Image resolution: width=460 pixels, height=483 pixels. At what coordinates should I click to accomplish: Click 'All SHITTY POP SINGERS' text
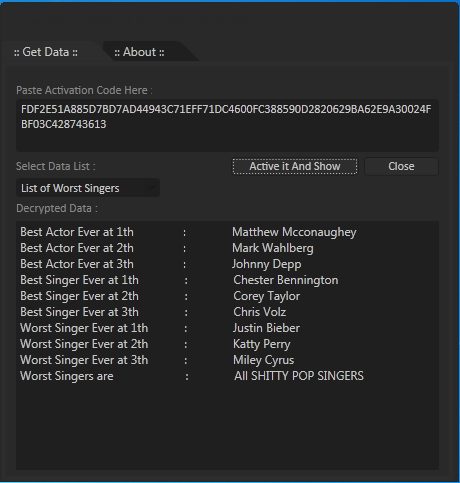click(299, 376)
